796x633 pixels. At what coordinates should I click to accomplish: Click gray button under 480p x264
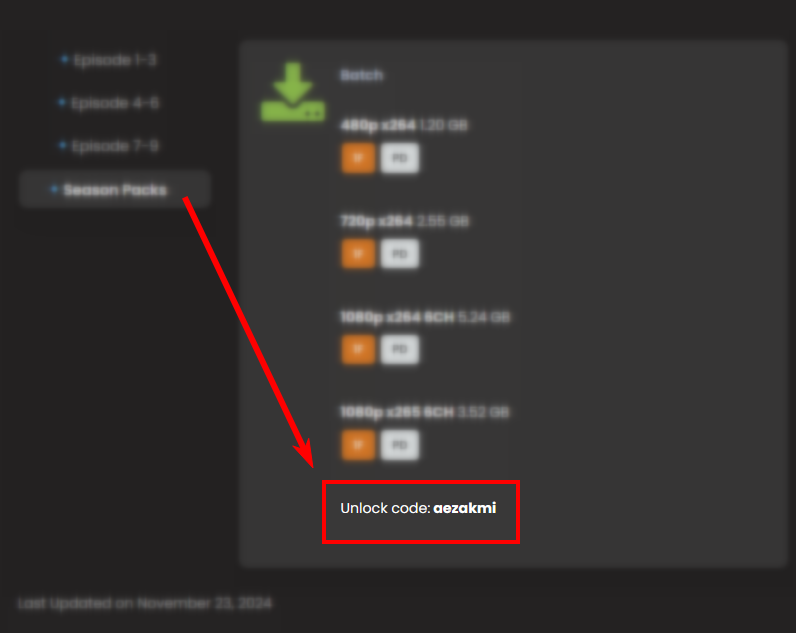point(400,158)
